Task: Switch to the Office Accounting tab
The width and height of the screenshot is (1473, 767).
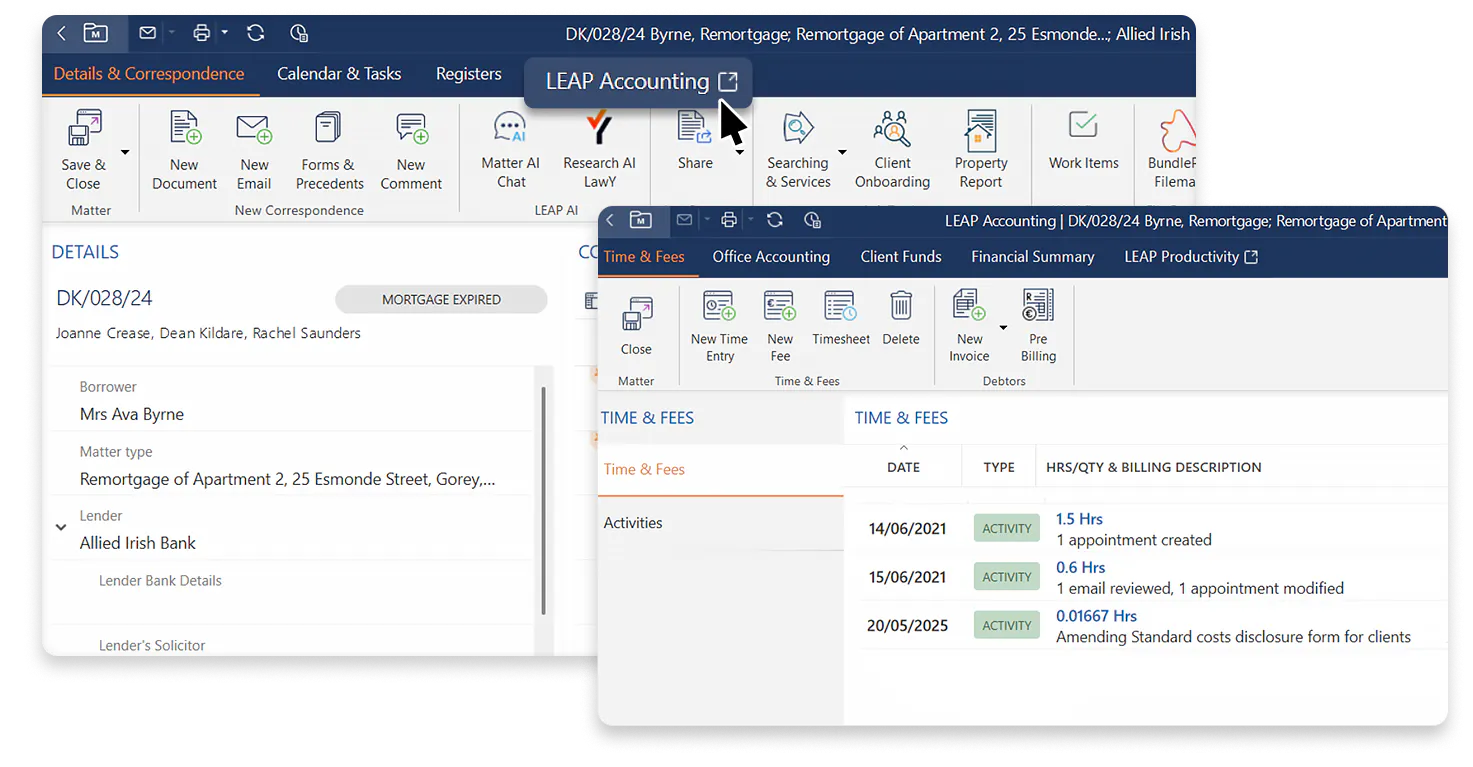Action: coord(771,256)
